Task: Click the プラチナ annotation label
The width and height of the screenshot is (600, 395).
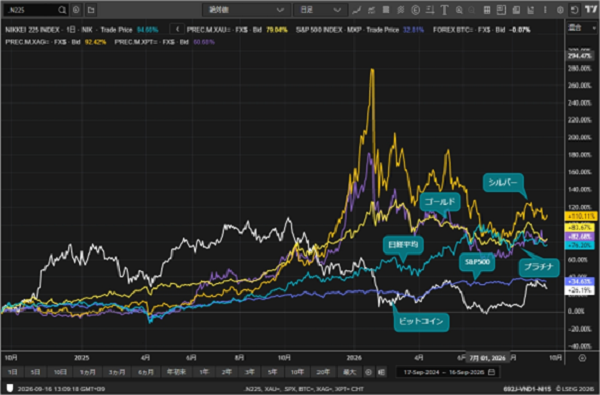Action: click(539, 267)
